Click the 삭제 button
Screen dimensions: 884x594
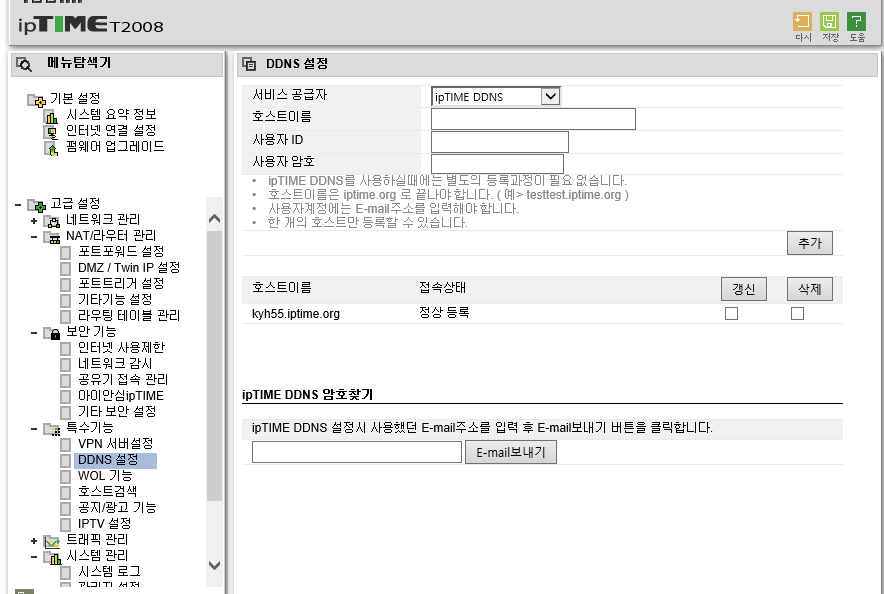[810, 289]
